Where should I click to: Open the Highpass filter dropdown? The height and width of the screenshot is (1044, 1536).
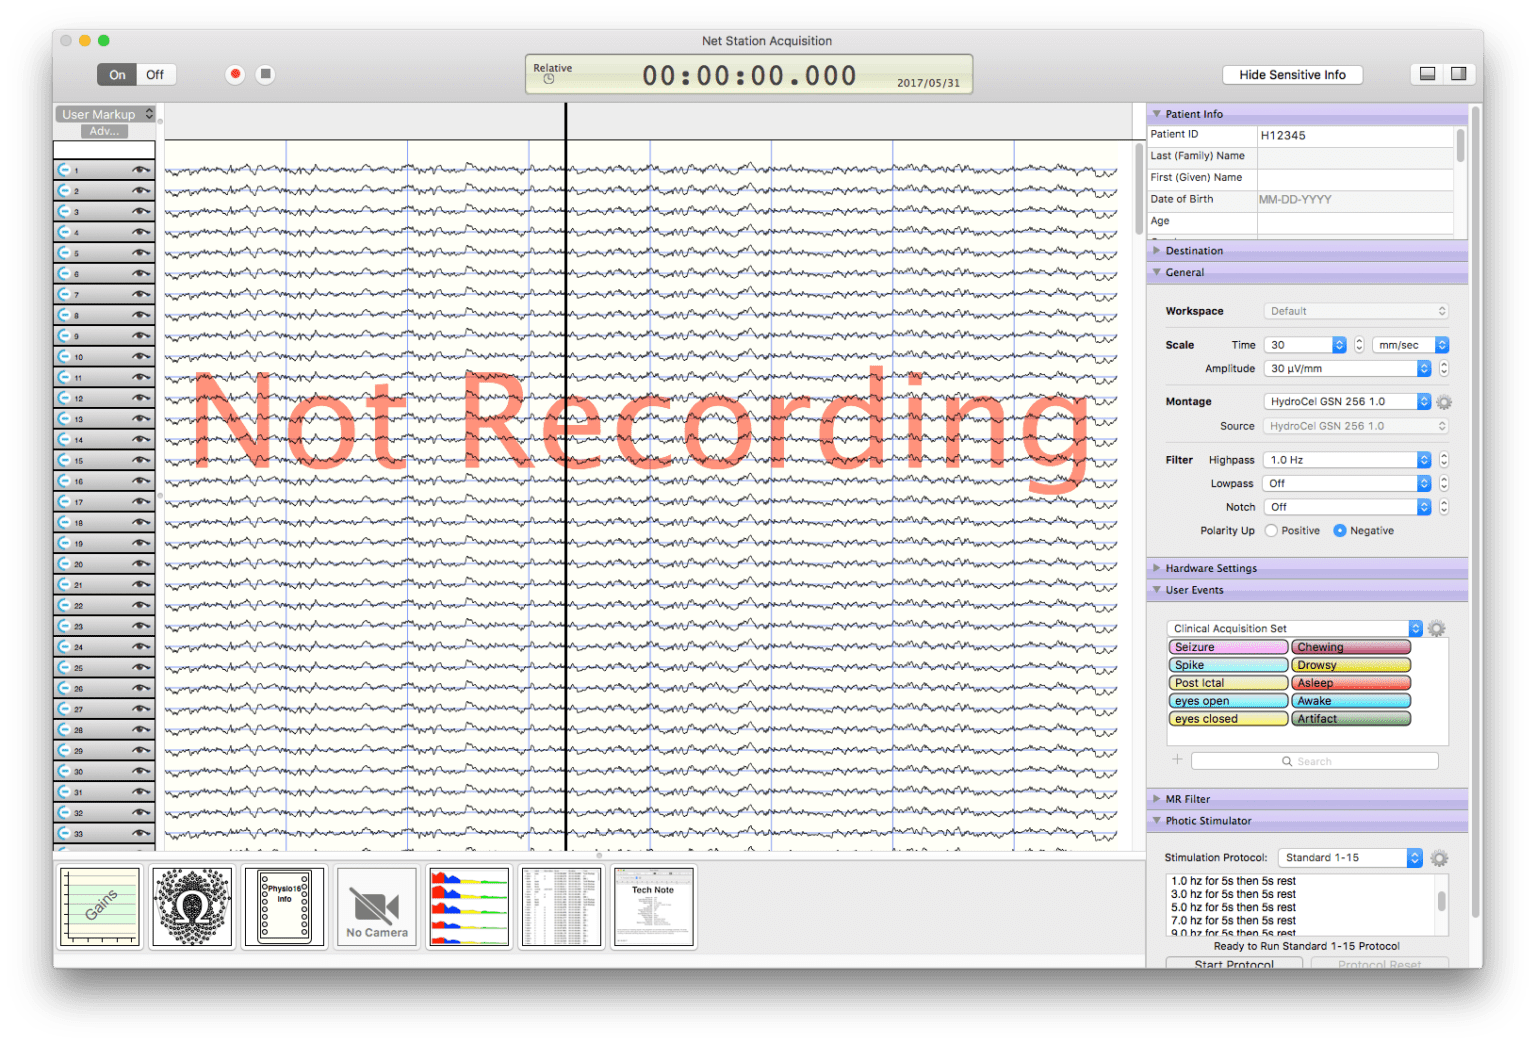pos(1347,460)
